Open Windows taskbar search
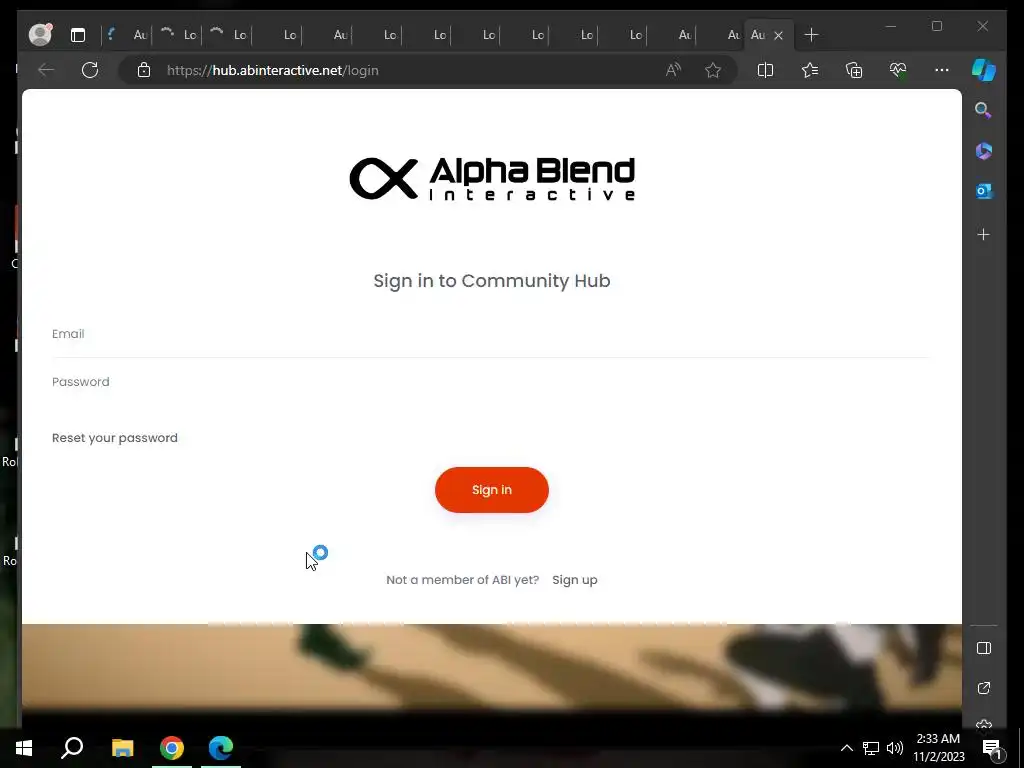This screenshot has height=768, width=1024. (x=72, y=748)
